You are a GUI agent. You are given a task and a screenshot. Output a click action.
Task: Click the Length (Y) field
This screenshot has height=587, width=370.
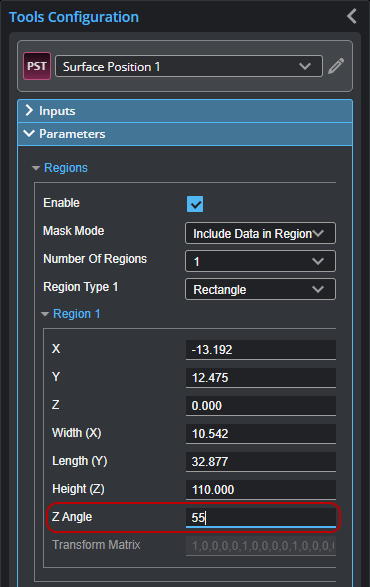261,462
